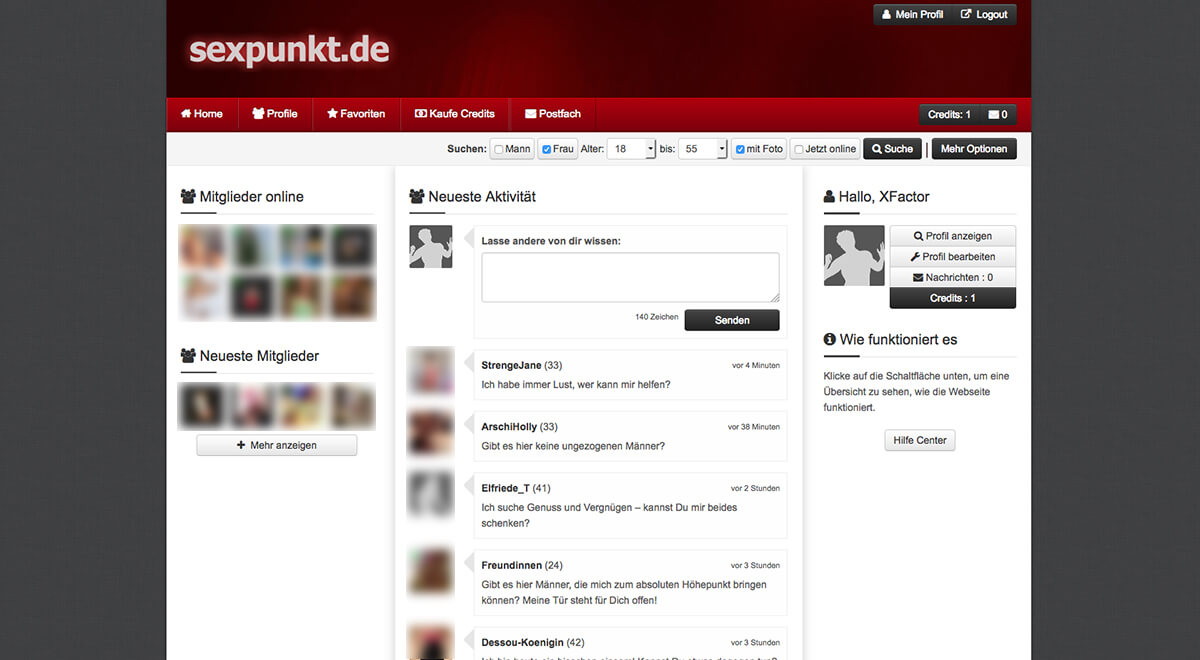
Task: Open the Home menu item
Action: point(202,114)
